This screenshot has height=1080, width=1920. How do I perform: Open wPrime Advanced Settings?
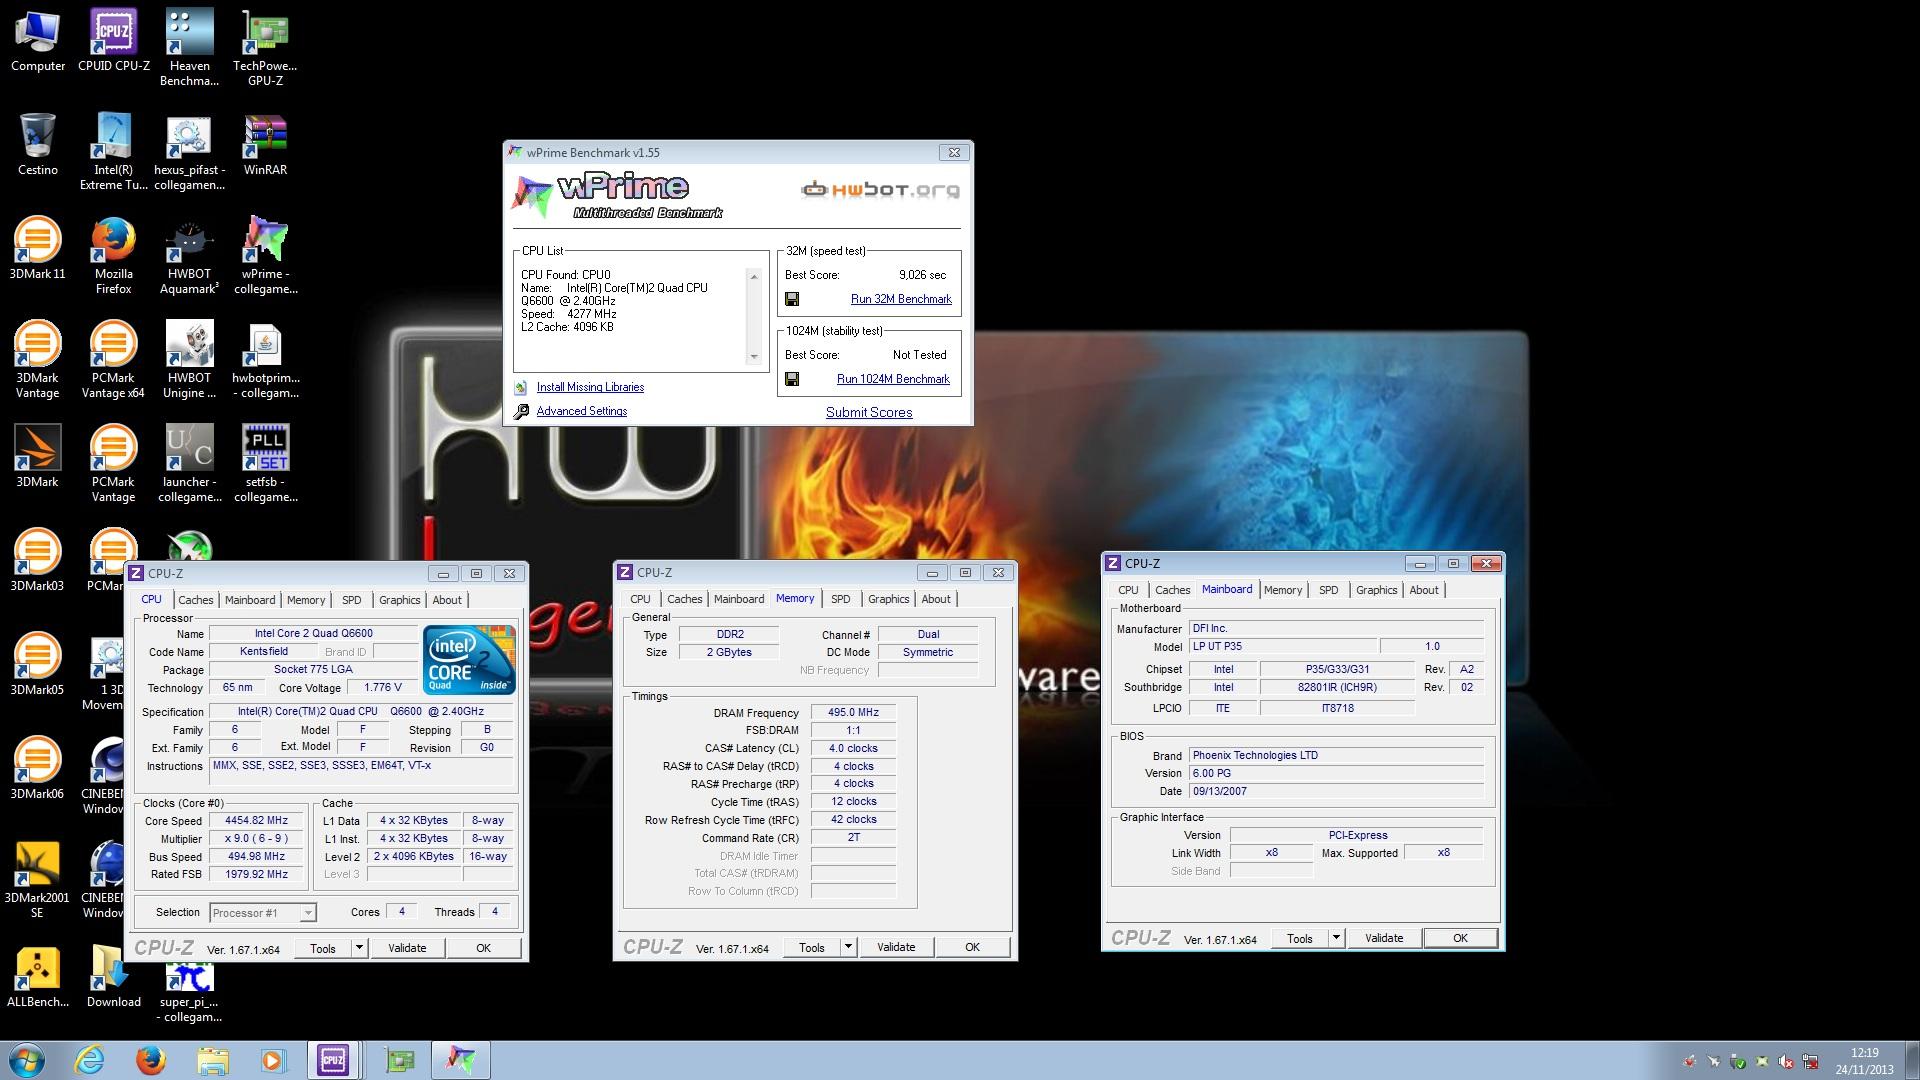coord(582,411)
